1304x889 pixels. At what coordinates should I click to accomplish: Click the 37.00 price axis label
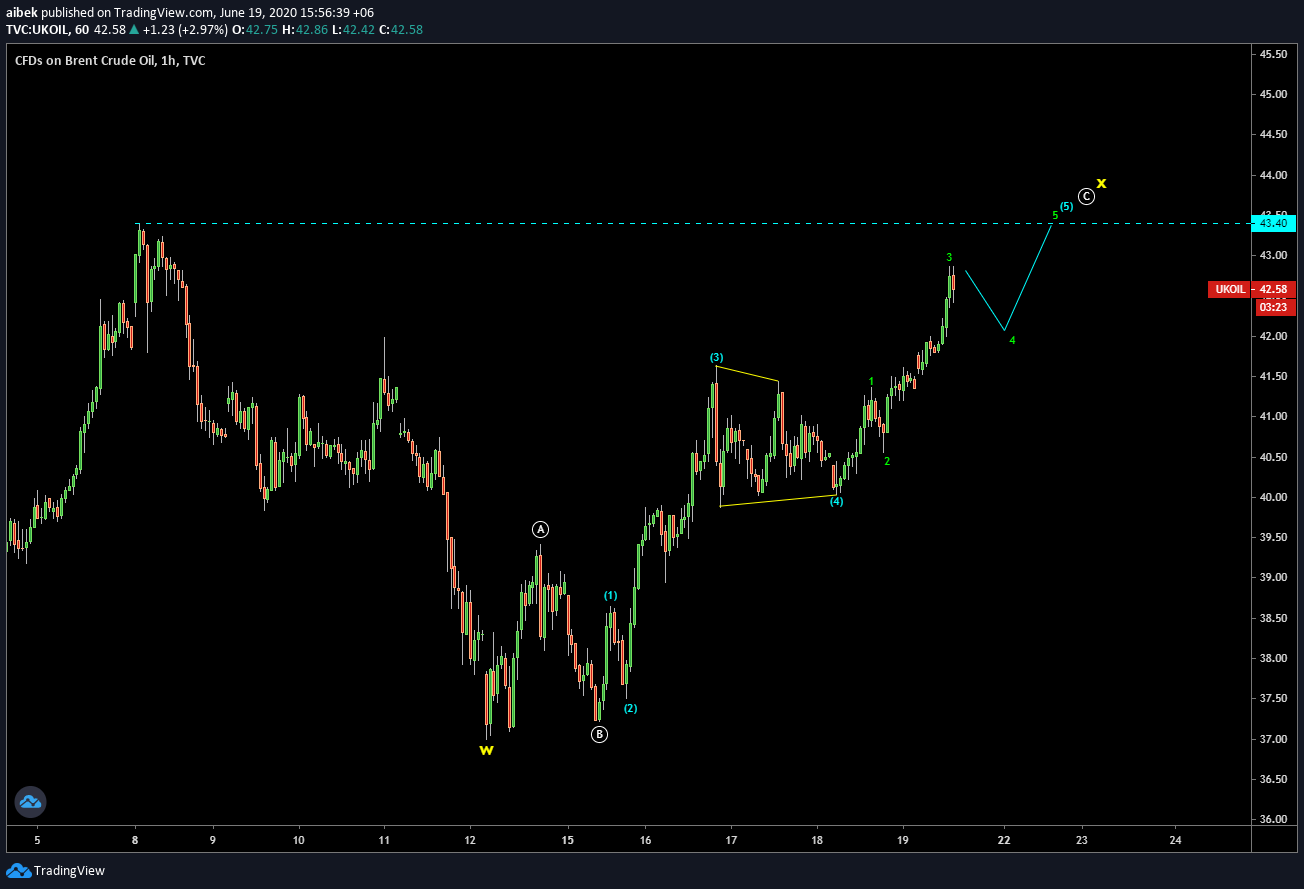point(1273,739)
